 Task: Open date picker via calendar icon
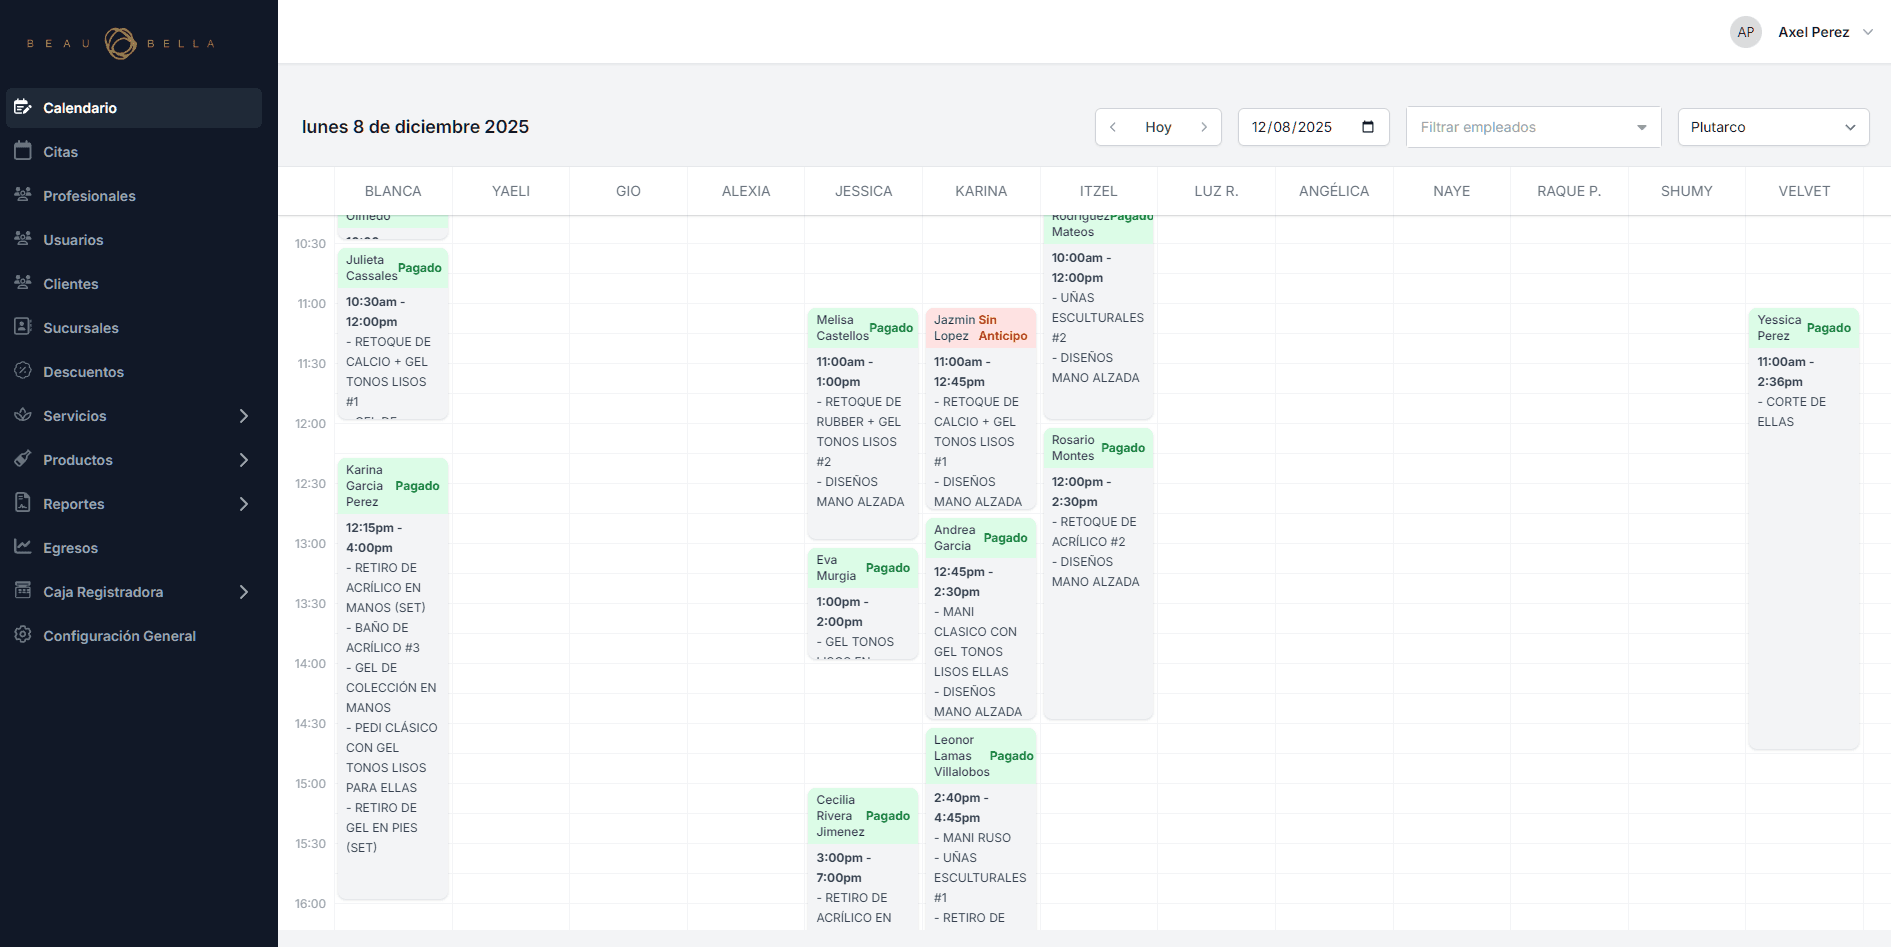point(1368,127)
